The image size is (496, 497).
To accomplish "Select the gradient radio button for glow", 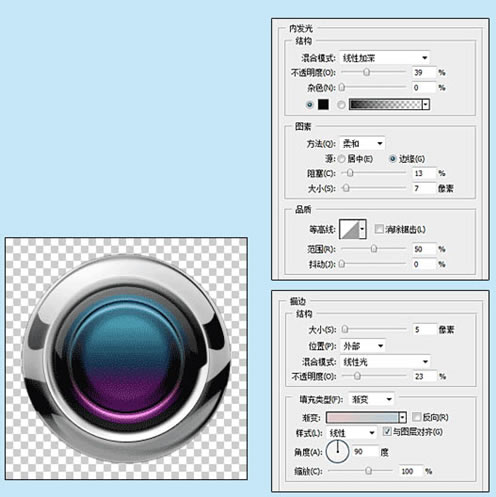I will point(341,105).
